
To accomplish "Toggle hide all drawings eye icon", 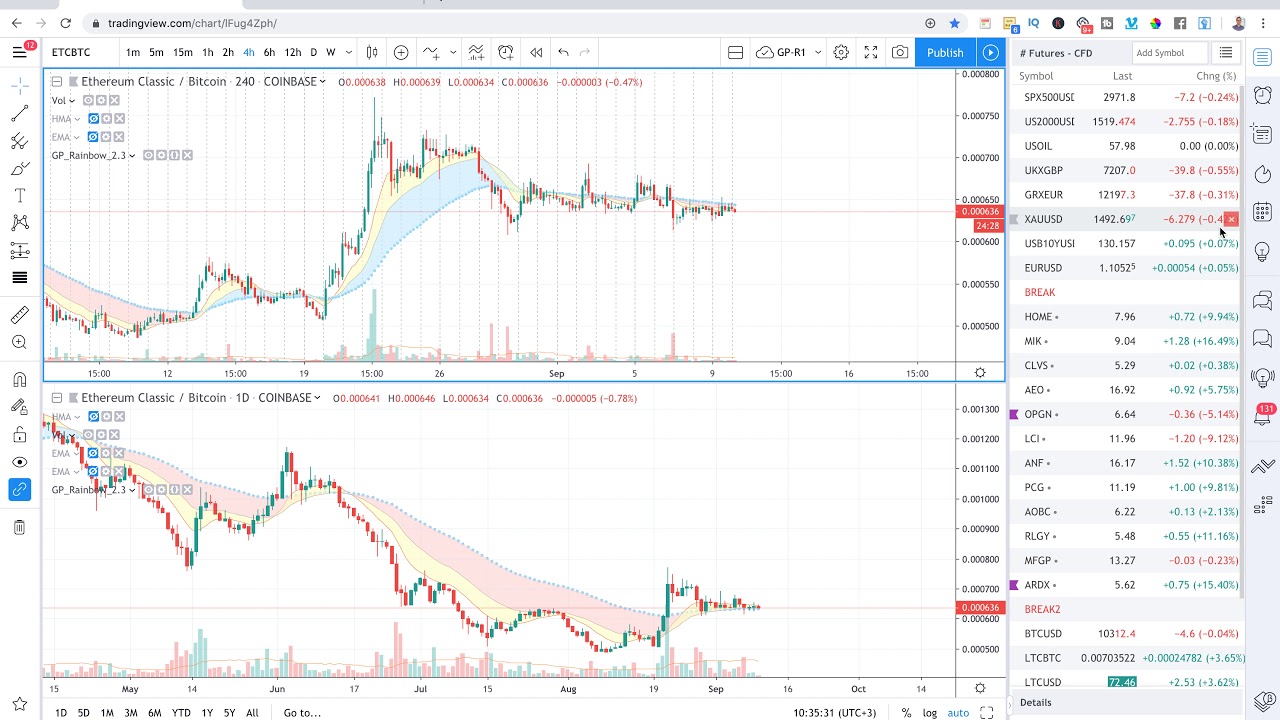I will coord(19,462).
